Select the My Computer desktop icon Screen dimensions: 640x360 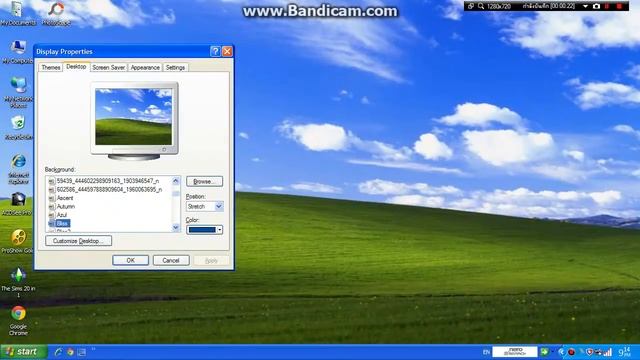coord(18,51)
